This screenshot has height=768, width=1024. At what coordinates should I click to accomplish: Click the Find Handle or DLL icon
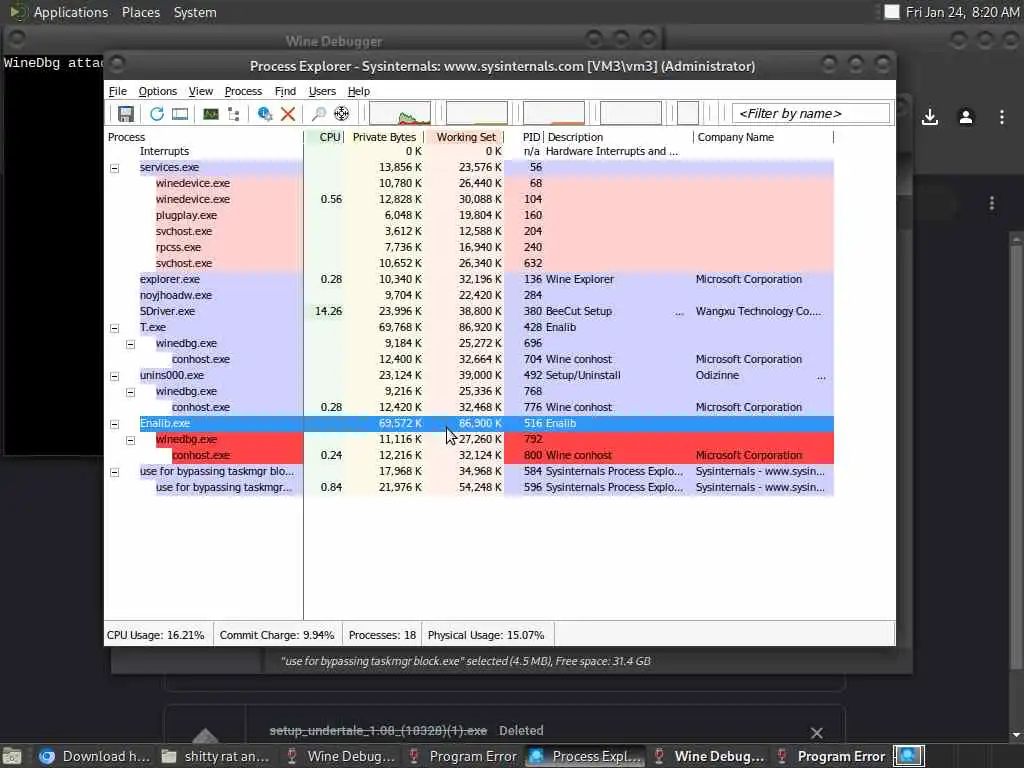click(319, 114)
